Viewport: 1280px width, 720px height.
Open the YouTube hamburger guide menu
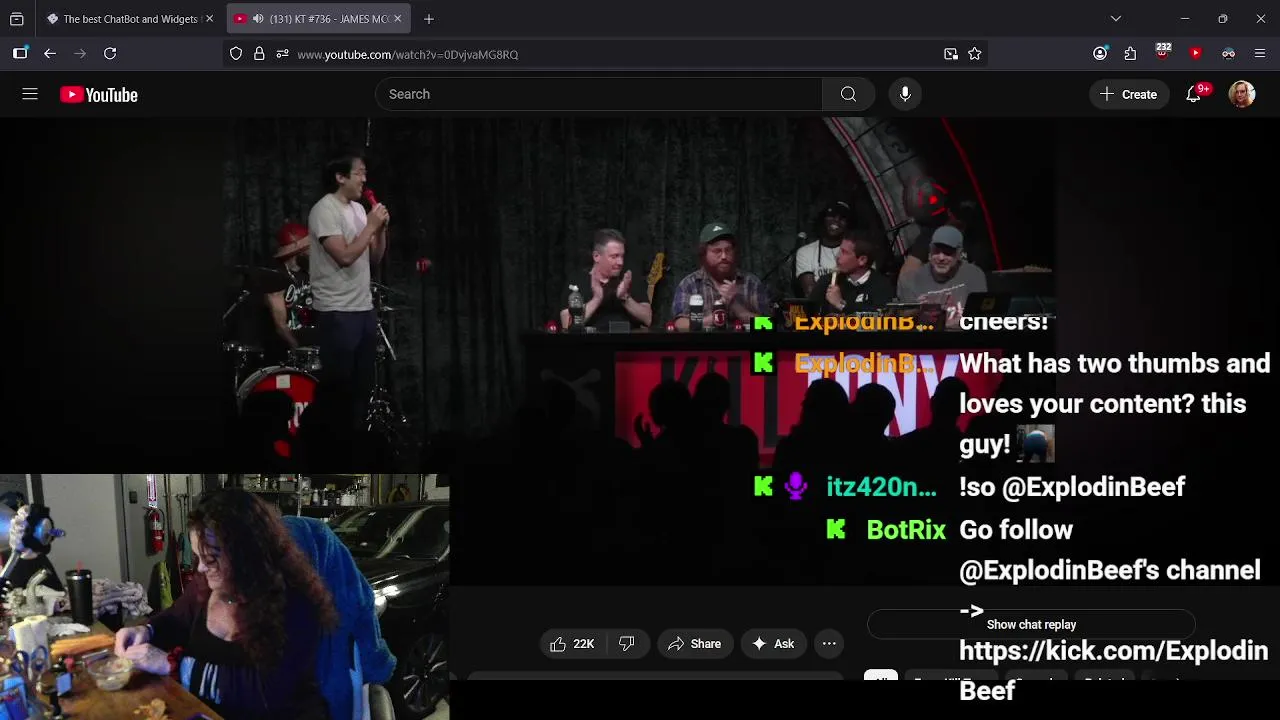click(x=30, y=94)
